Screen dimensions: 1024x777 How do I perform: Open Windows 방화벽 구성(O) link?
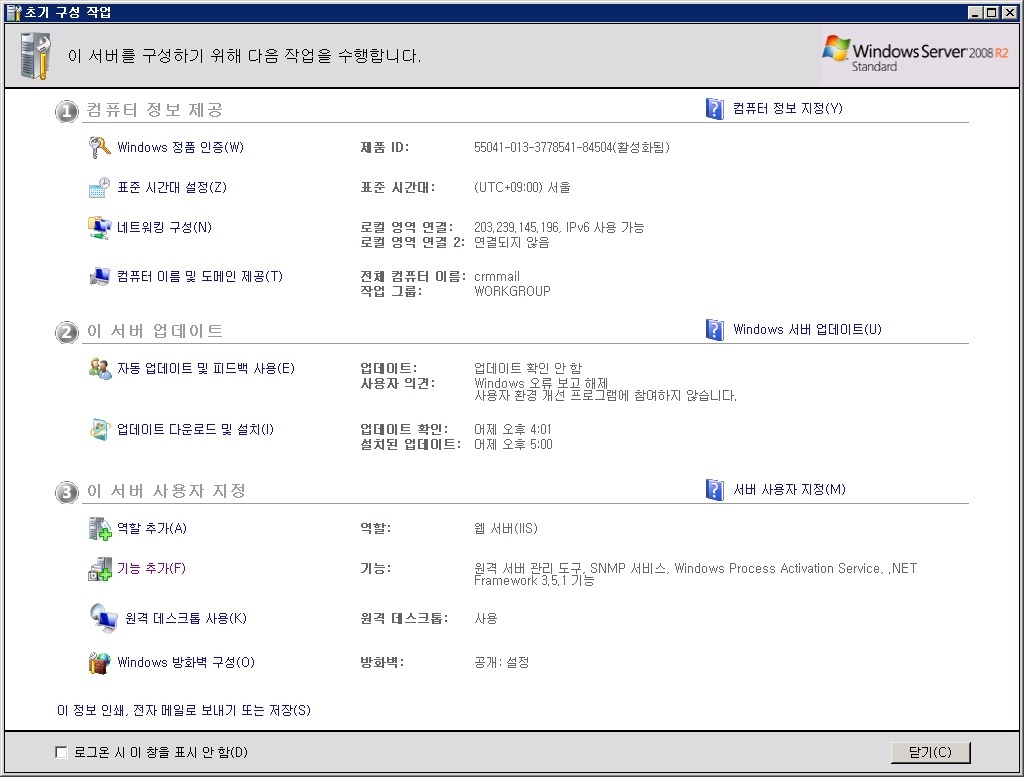click(186, 663)
